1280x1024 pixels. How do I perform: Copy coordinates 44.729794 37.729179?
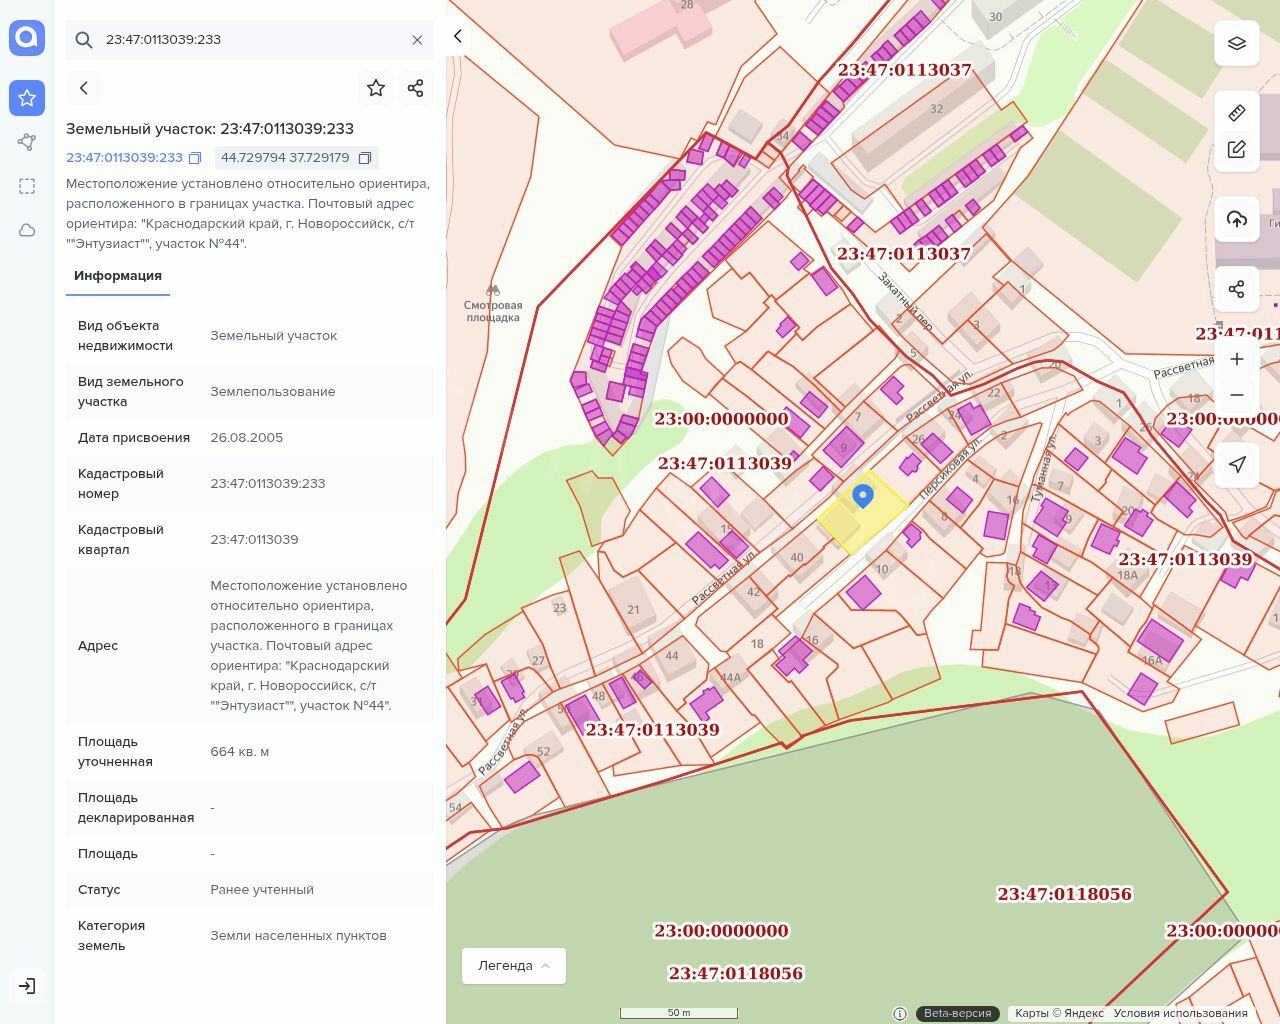tap(365, 158)
